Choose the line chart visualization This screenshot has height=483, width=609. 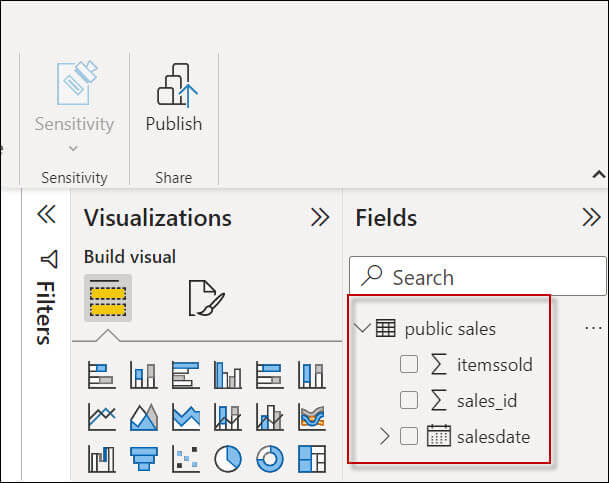point(101,416)
